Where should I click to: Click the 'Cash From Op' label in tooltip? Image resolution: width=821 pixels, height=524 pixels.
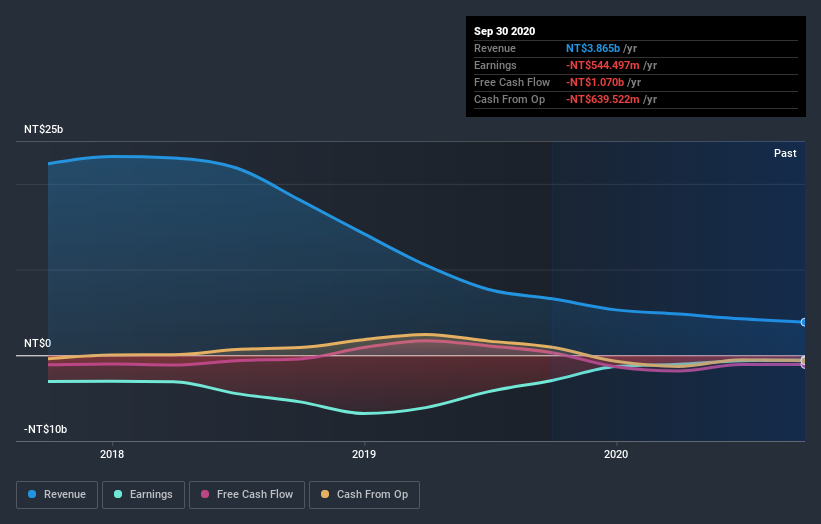(509, 99)
